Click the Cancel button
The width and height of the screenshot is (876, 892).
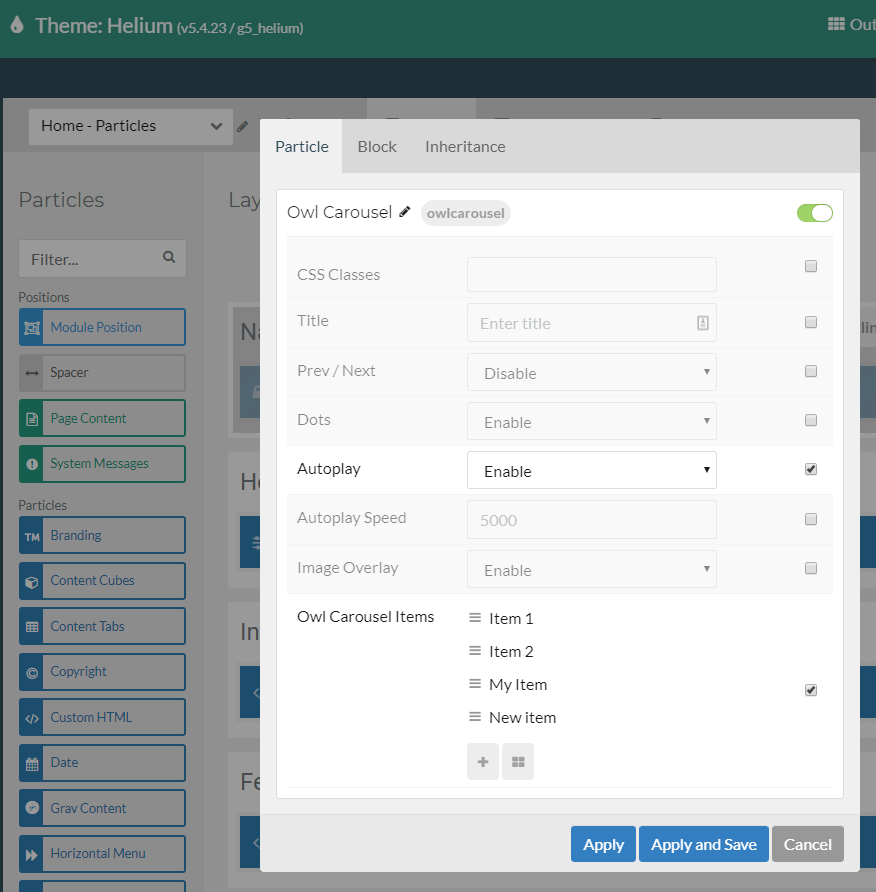(808, 844)
